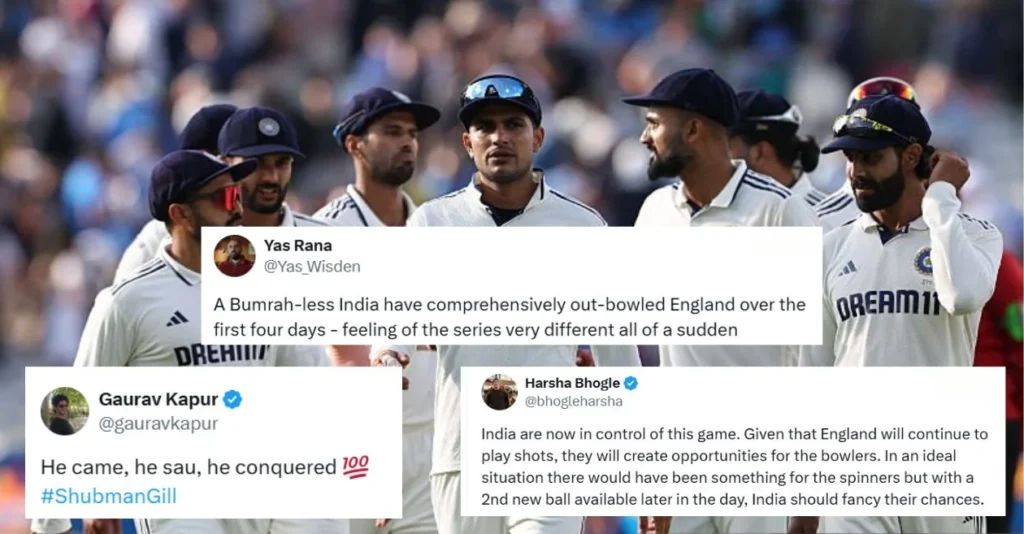This screenshot has height=534, width=1024.
Task: Click the Gaurav Kapur display name
Action: click(x=159, y=399)
